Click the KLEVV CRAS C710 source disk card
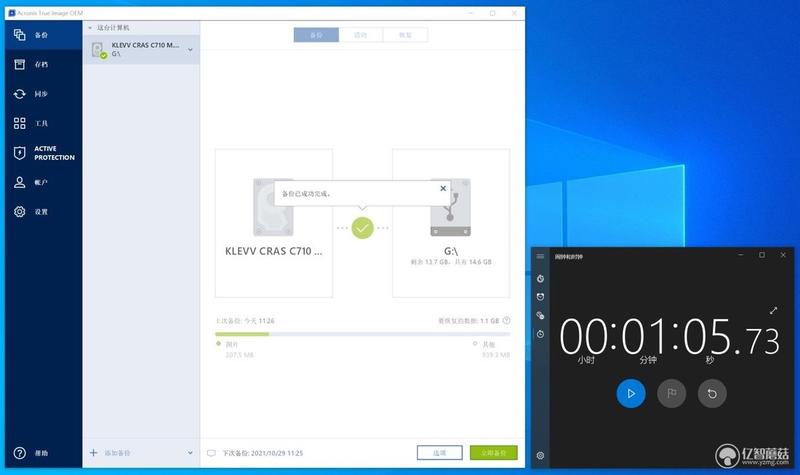 (x=274, y=223)
